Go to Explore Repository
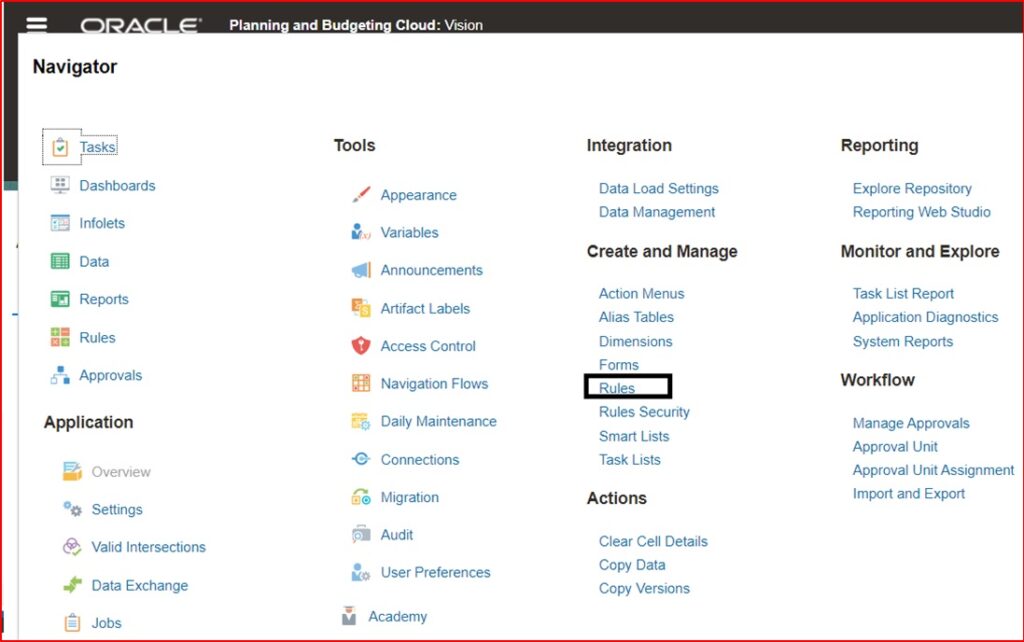 (912, 188)
